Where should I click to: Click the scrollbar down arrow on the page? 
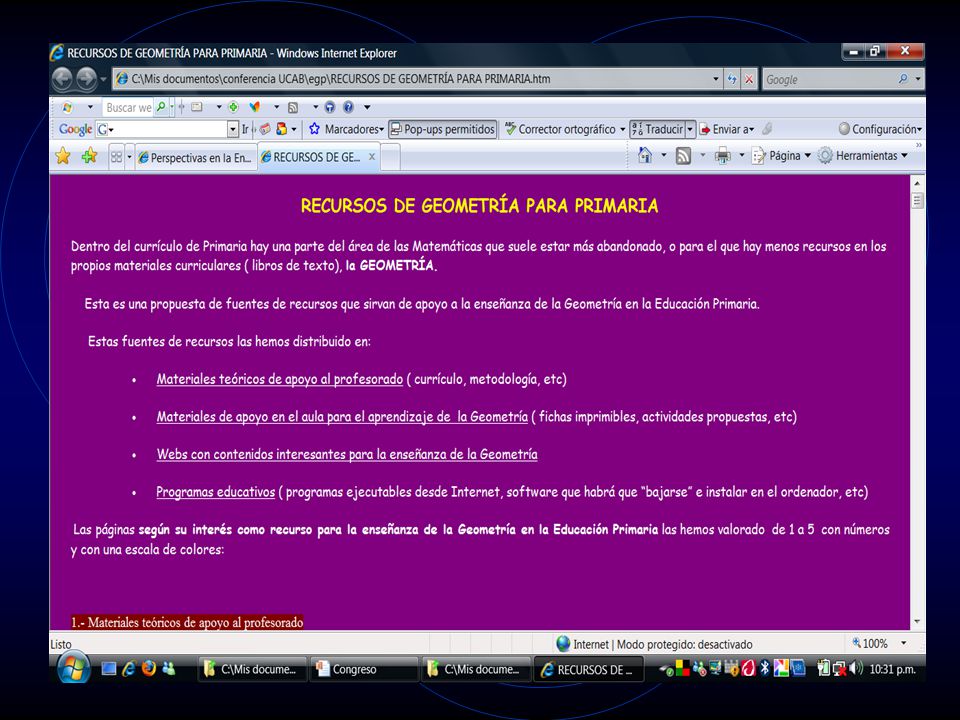point(917,622)
